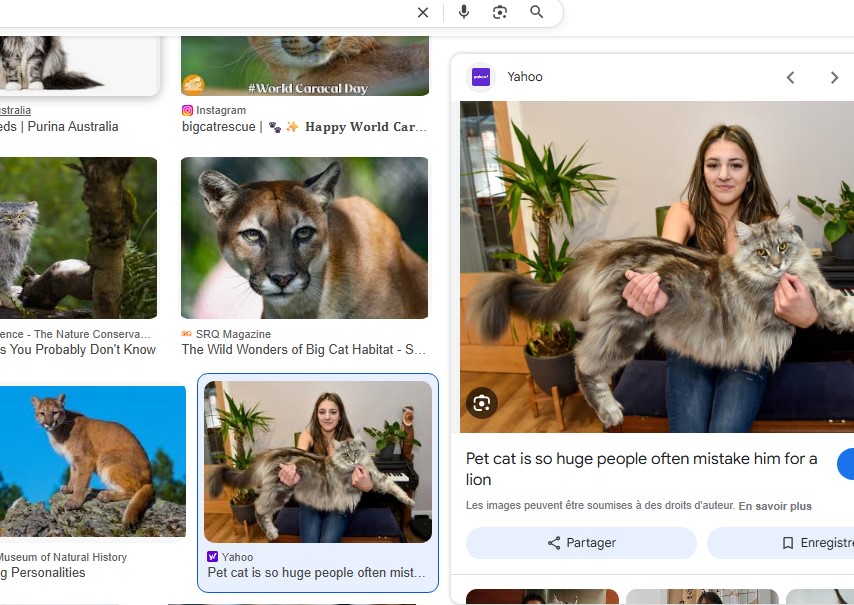Click Enregistrer save button
Image resolution: width=854 pixels, height=605 pixels.
coord(780,543)
